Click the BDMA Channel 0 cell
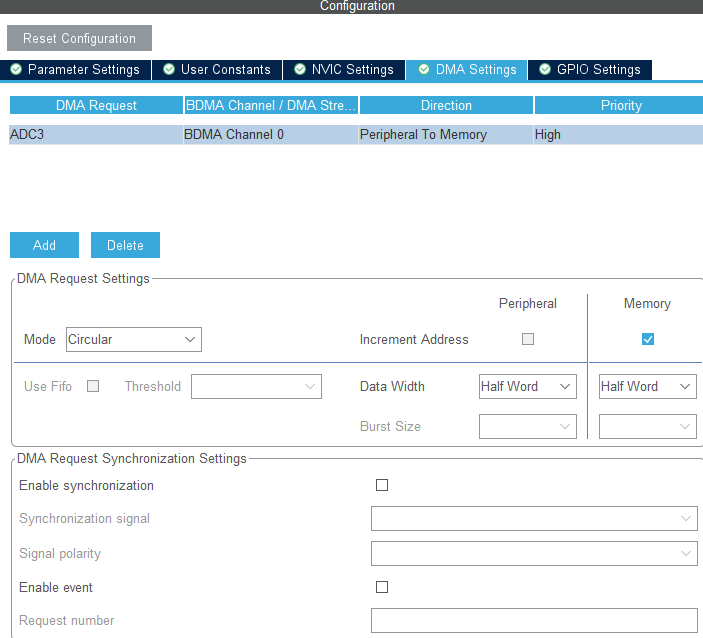Viewport: 703px width, 638px height. [x=271, y=135]
